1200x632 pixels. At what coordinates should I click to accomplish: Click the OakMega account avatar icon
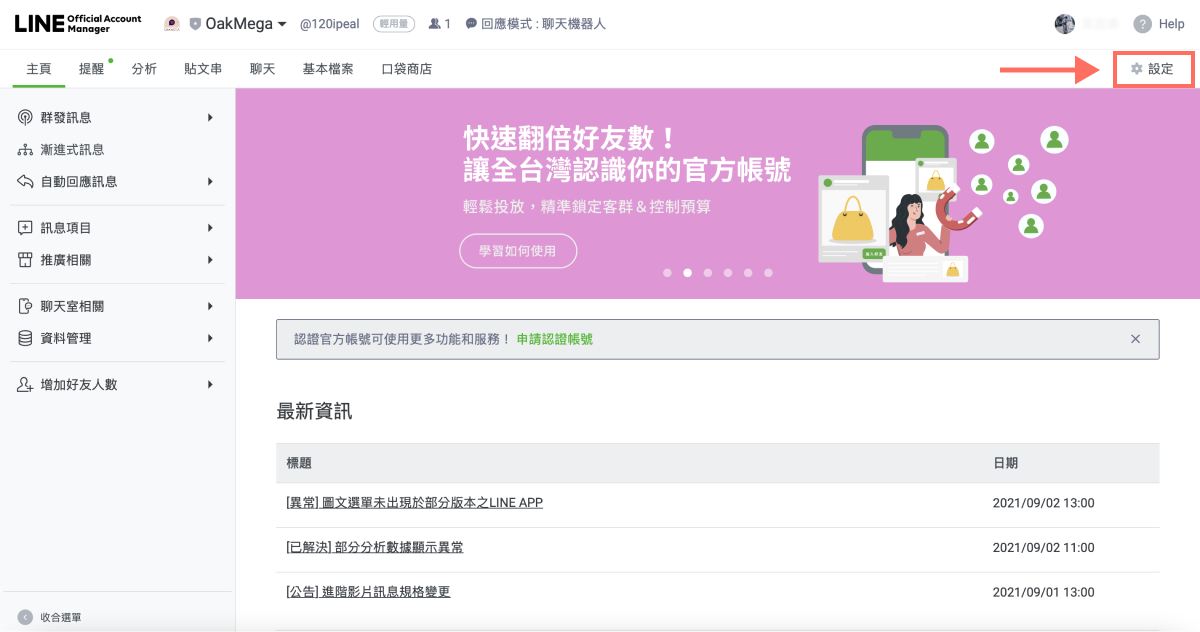(172, 24)
